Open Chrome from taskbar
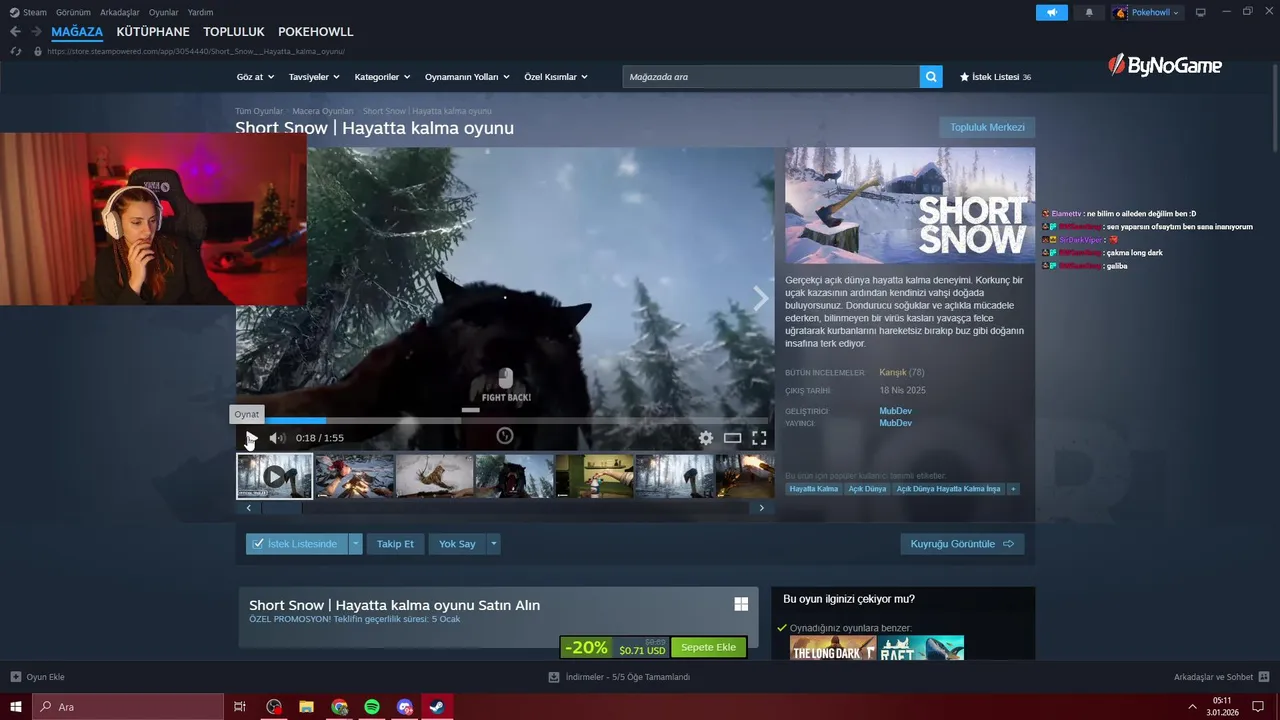This screenshot has width=1280, height=720. 339,707
